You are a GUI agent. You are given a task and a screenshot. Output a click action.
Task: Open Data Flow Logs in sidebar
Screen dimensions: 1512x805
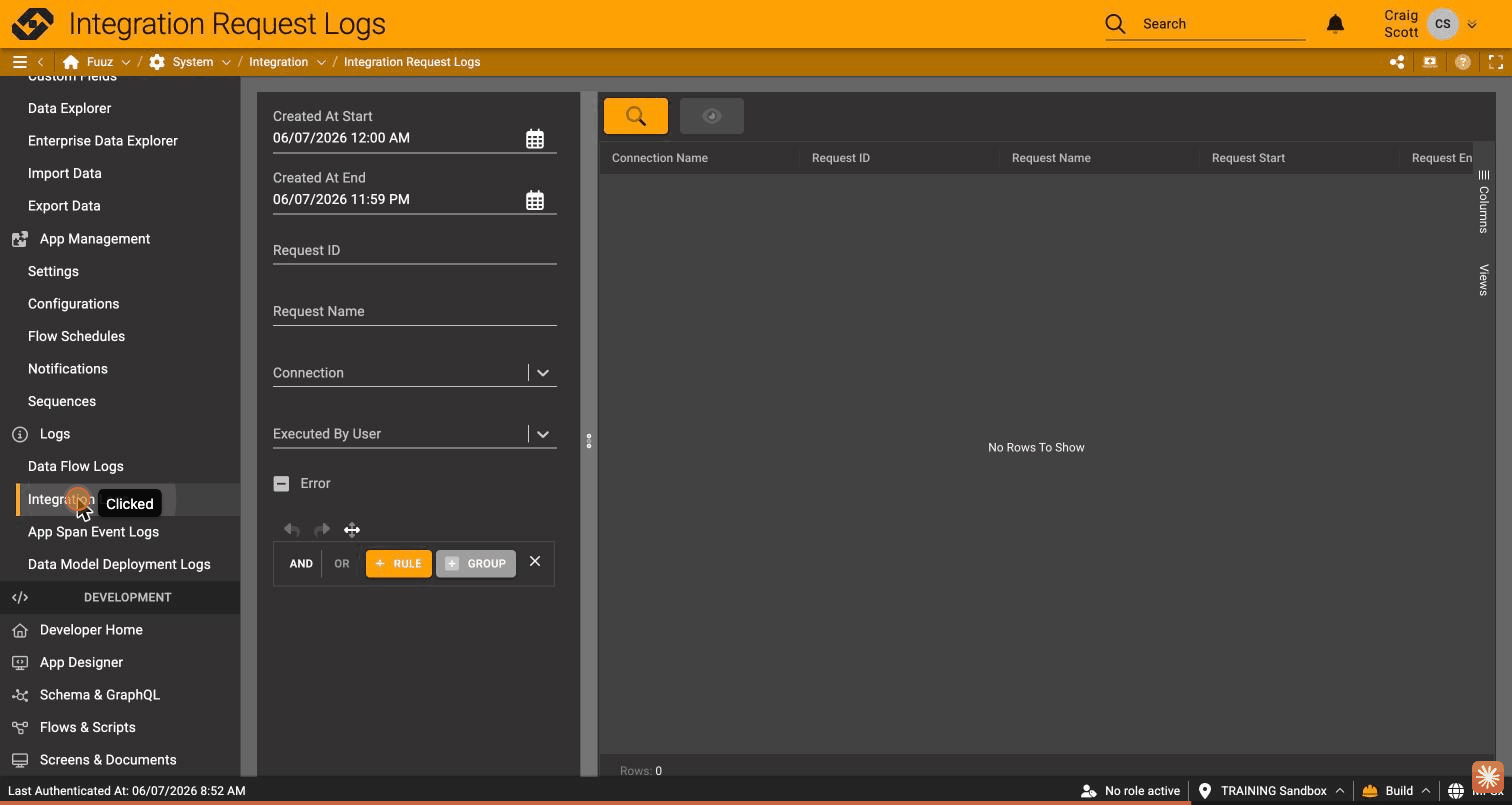tap(76, 466)
